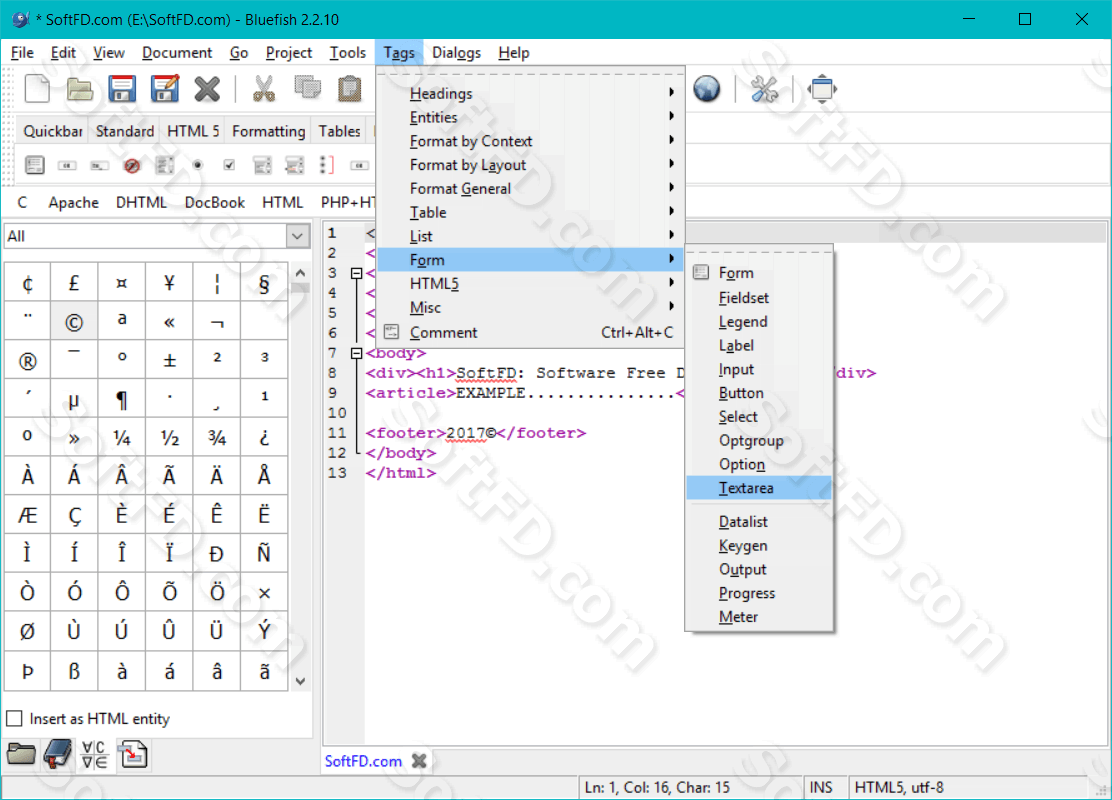Open the filebrowser panel folder icon
The height and width of the screenshot is (800, 1112).
click(x=21, y=753)
